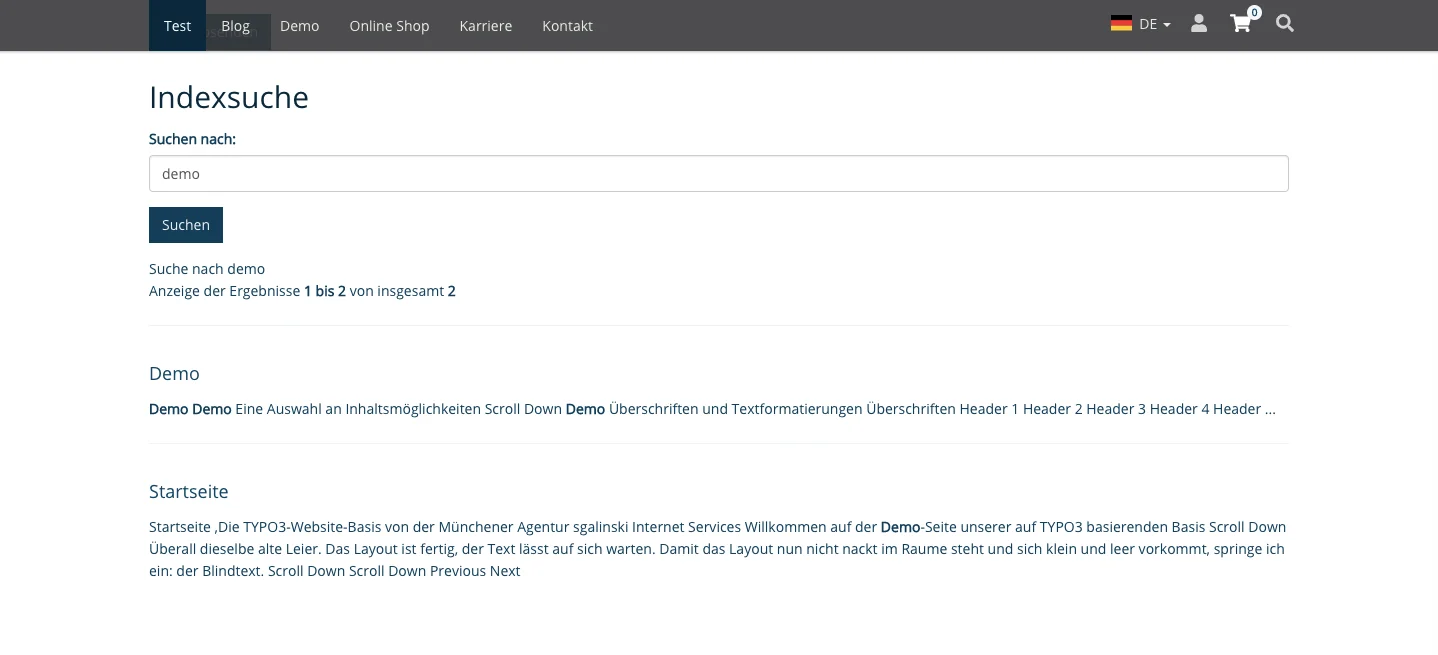Screen dimensions: 1438x655
Task: Click the cart item count badge showing 0
Action: [1254, 12]
